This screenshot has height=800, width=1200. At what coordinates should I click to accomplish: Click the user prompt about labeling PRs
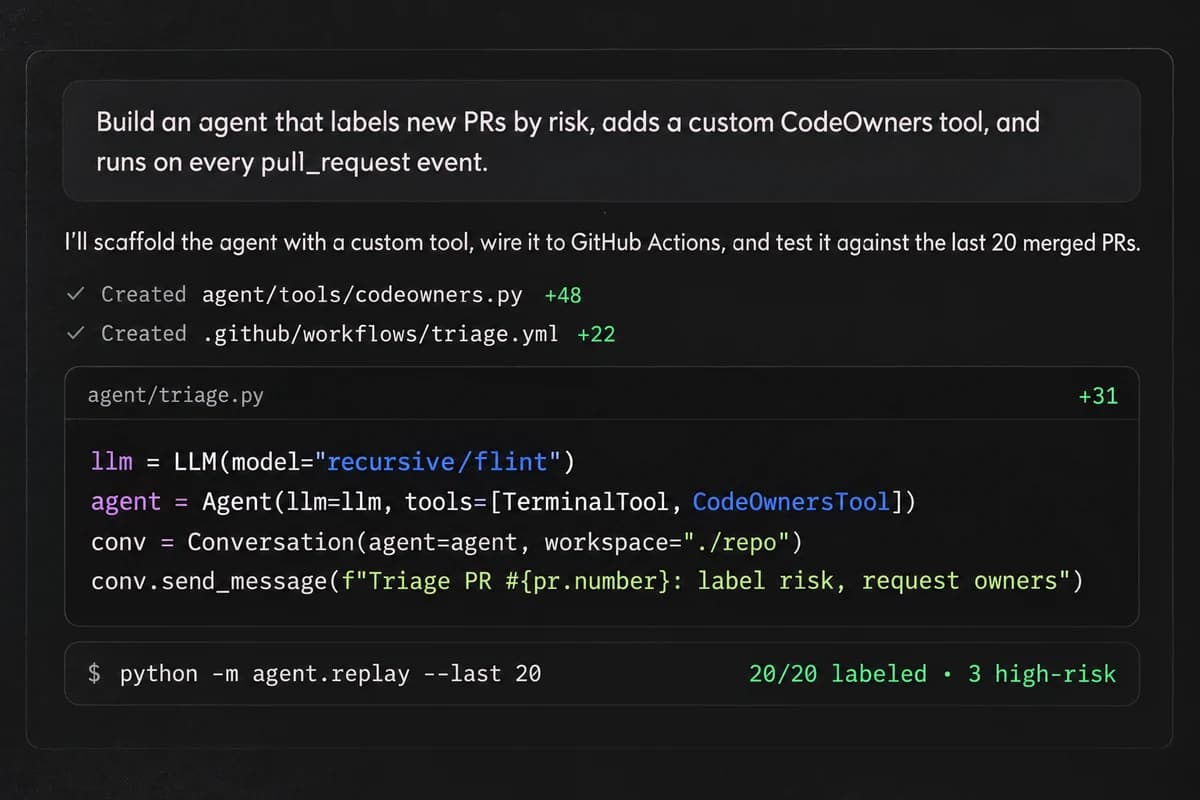[602, 141]
